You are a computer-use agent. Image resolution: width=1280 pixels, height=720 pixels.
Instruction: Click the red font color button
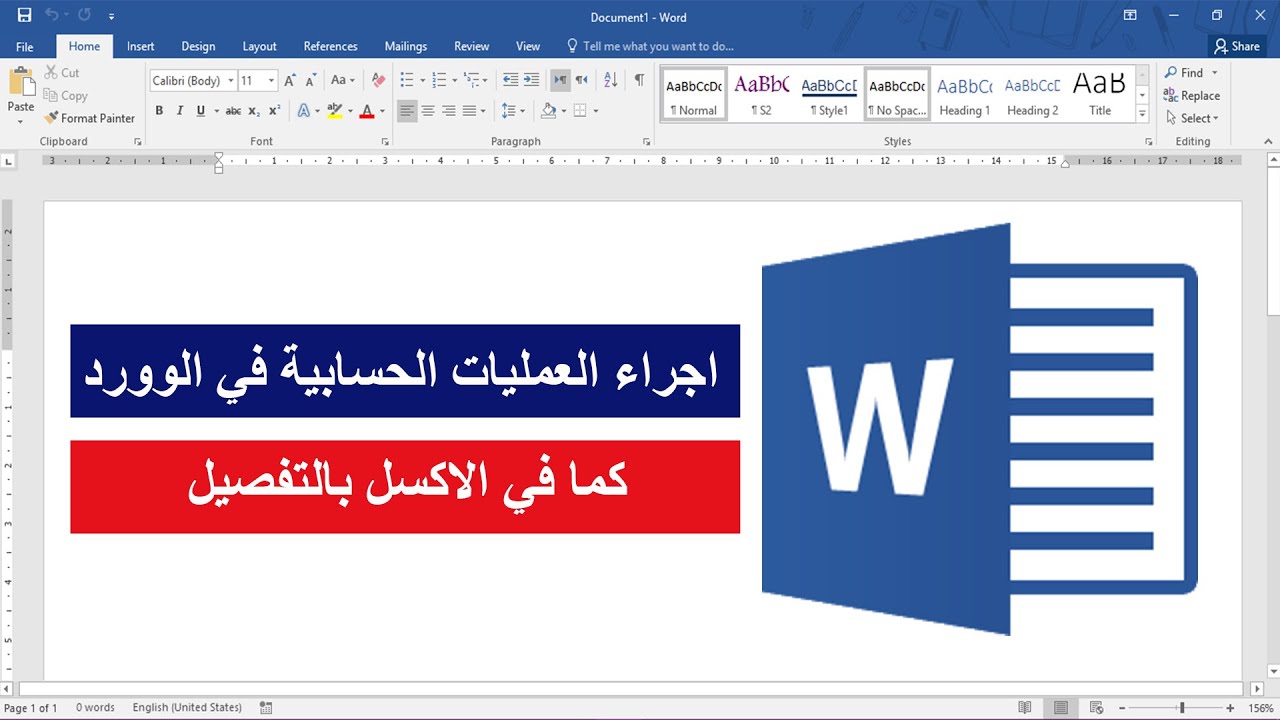367,111
